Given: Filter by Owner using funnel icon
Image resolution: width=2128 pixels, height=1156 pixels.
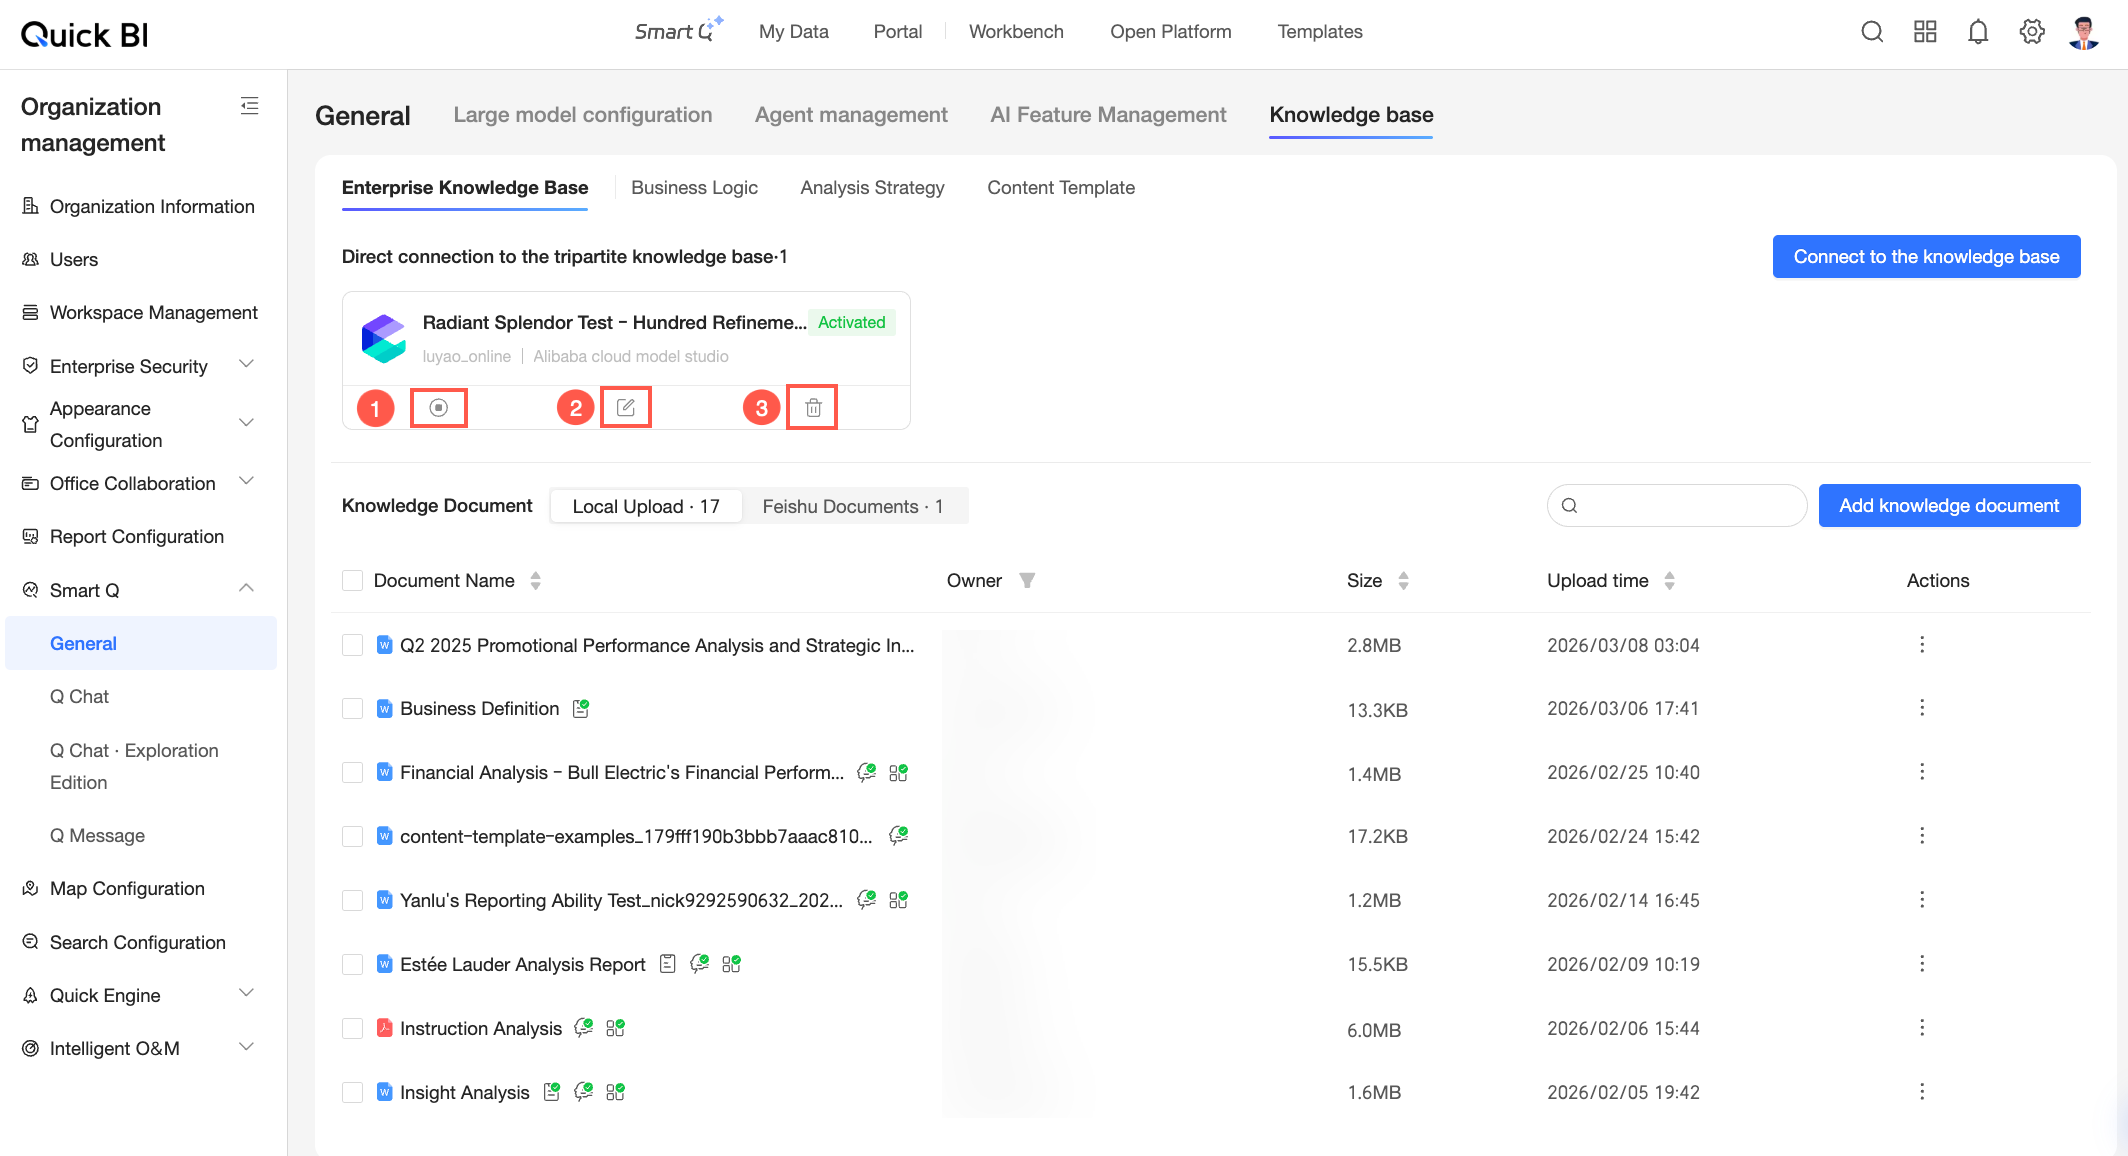Looking at the screenshot, I should [x=1026, y=580].
